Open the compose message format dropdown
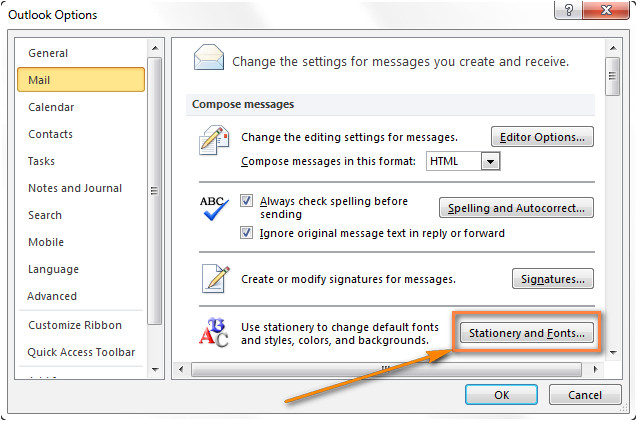 489,161
